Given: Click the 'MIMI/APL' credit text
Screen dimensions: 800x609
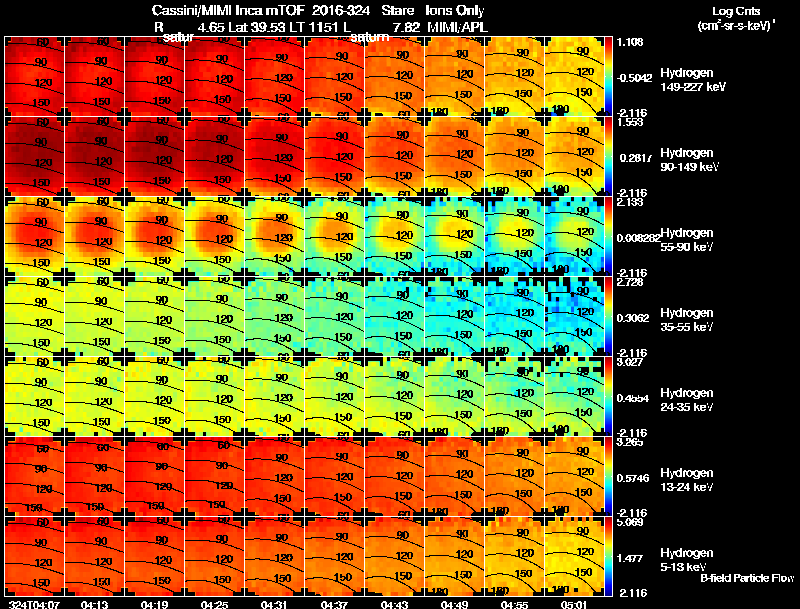Looking at the screenshot, I should 457,28.
